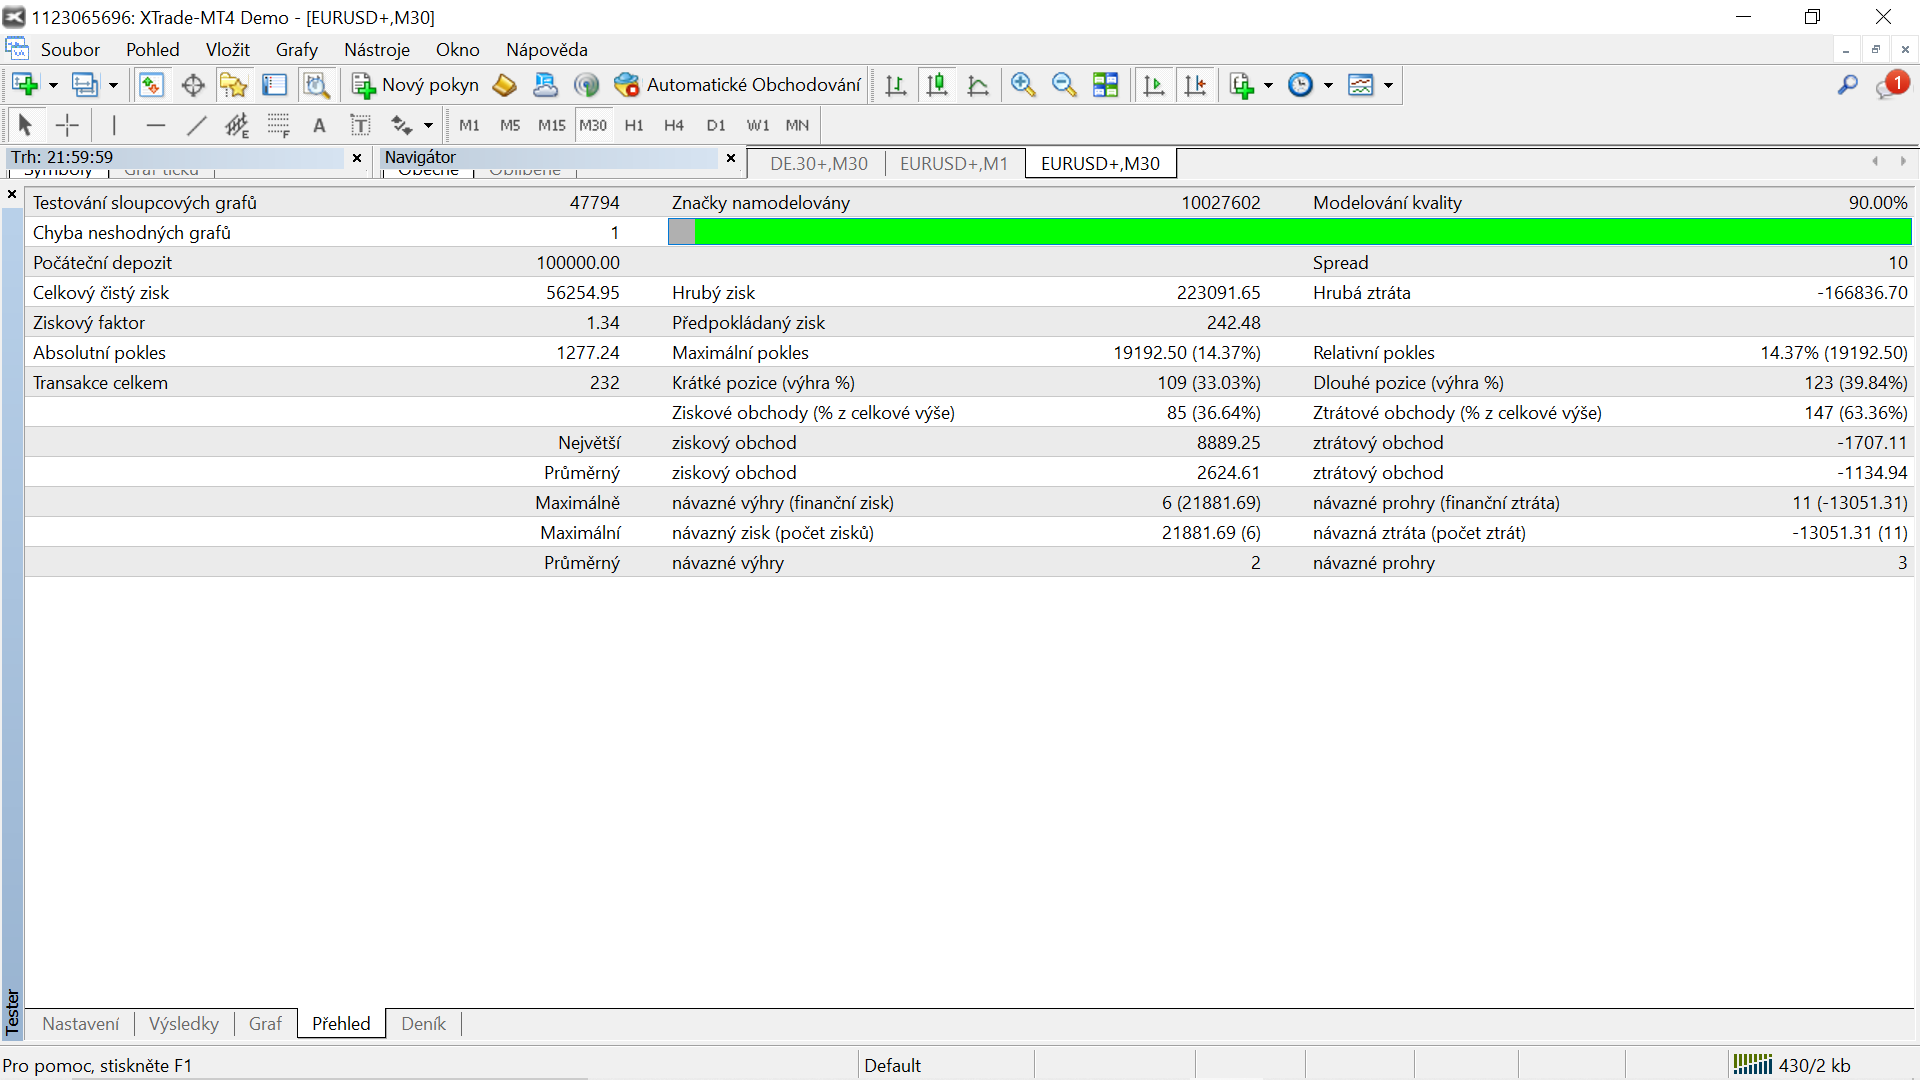Screen dimensions: 1920x1080
Task: Click the green modeling quality progress bar
Action: [1290, 232]
